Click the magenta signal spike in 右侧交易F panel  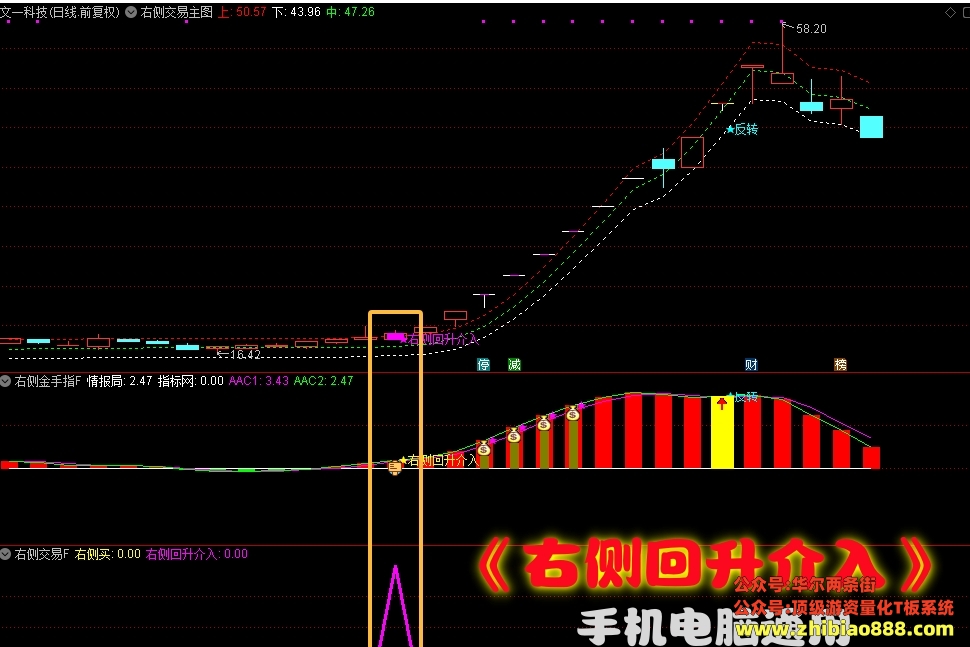coord(395,606)
